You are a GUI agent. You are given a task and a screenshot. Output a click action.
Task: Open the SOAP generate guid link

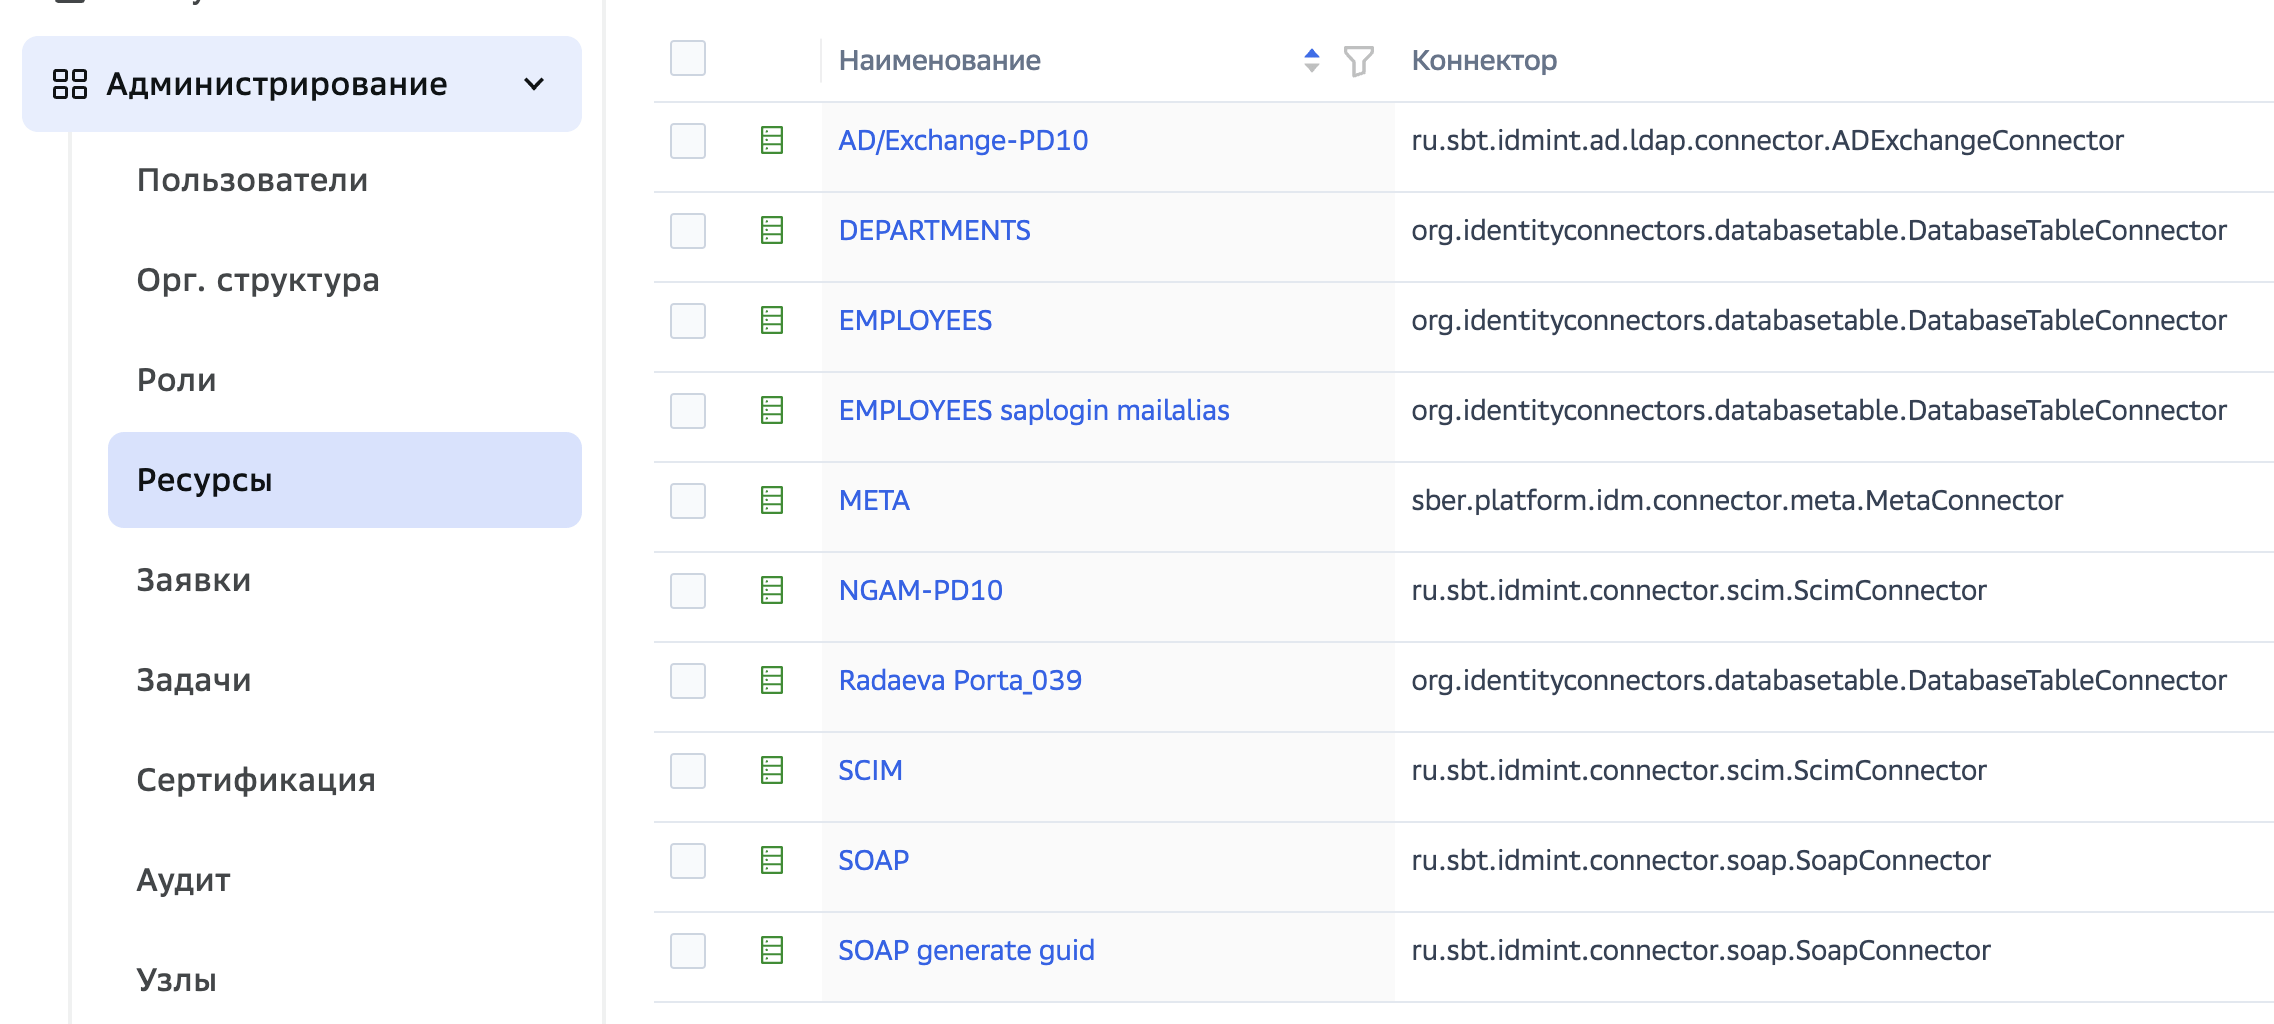[966, 950]
